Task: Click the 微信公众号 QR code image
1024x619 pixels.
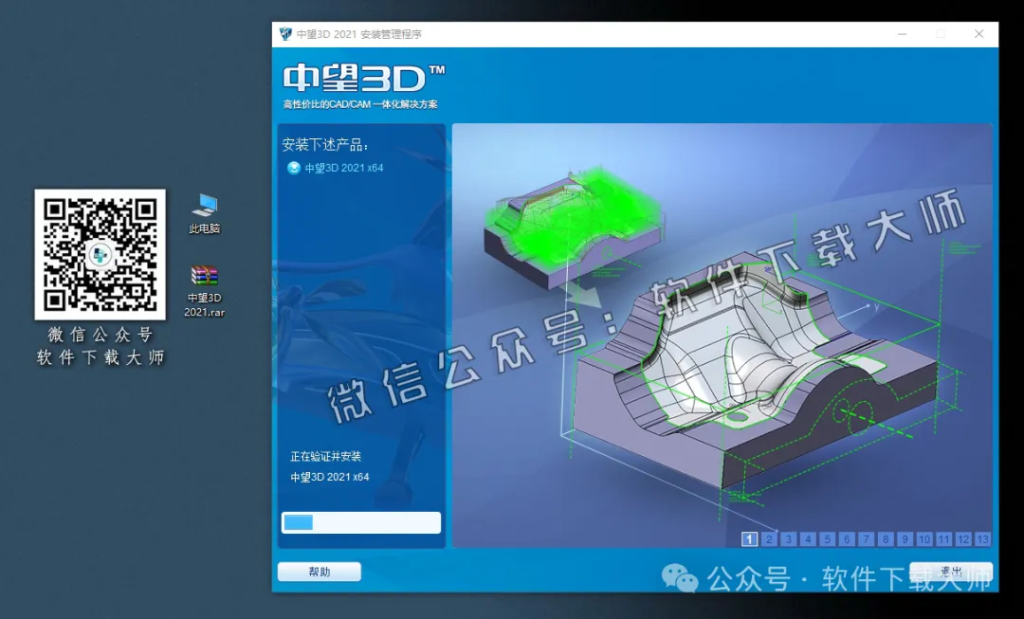Action: 100,254
